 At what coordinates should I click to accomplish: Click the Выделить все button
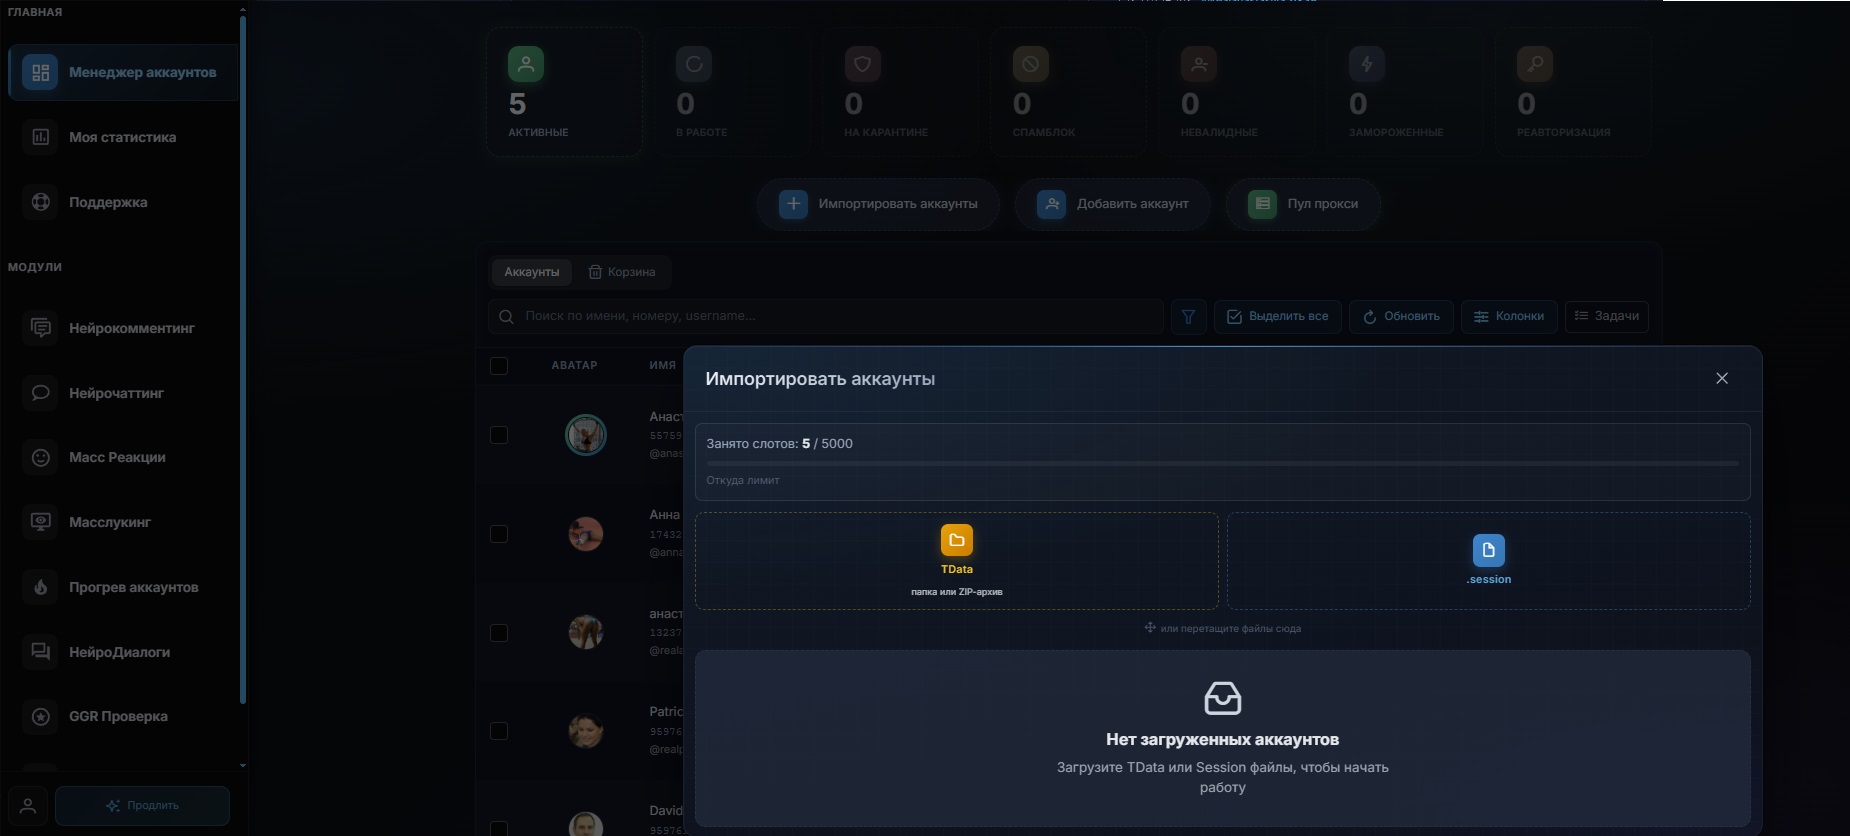pos(1278,316)
